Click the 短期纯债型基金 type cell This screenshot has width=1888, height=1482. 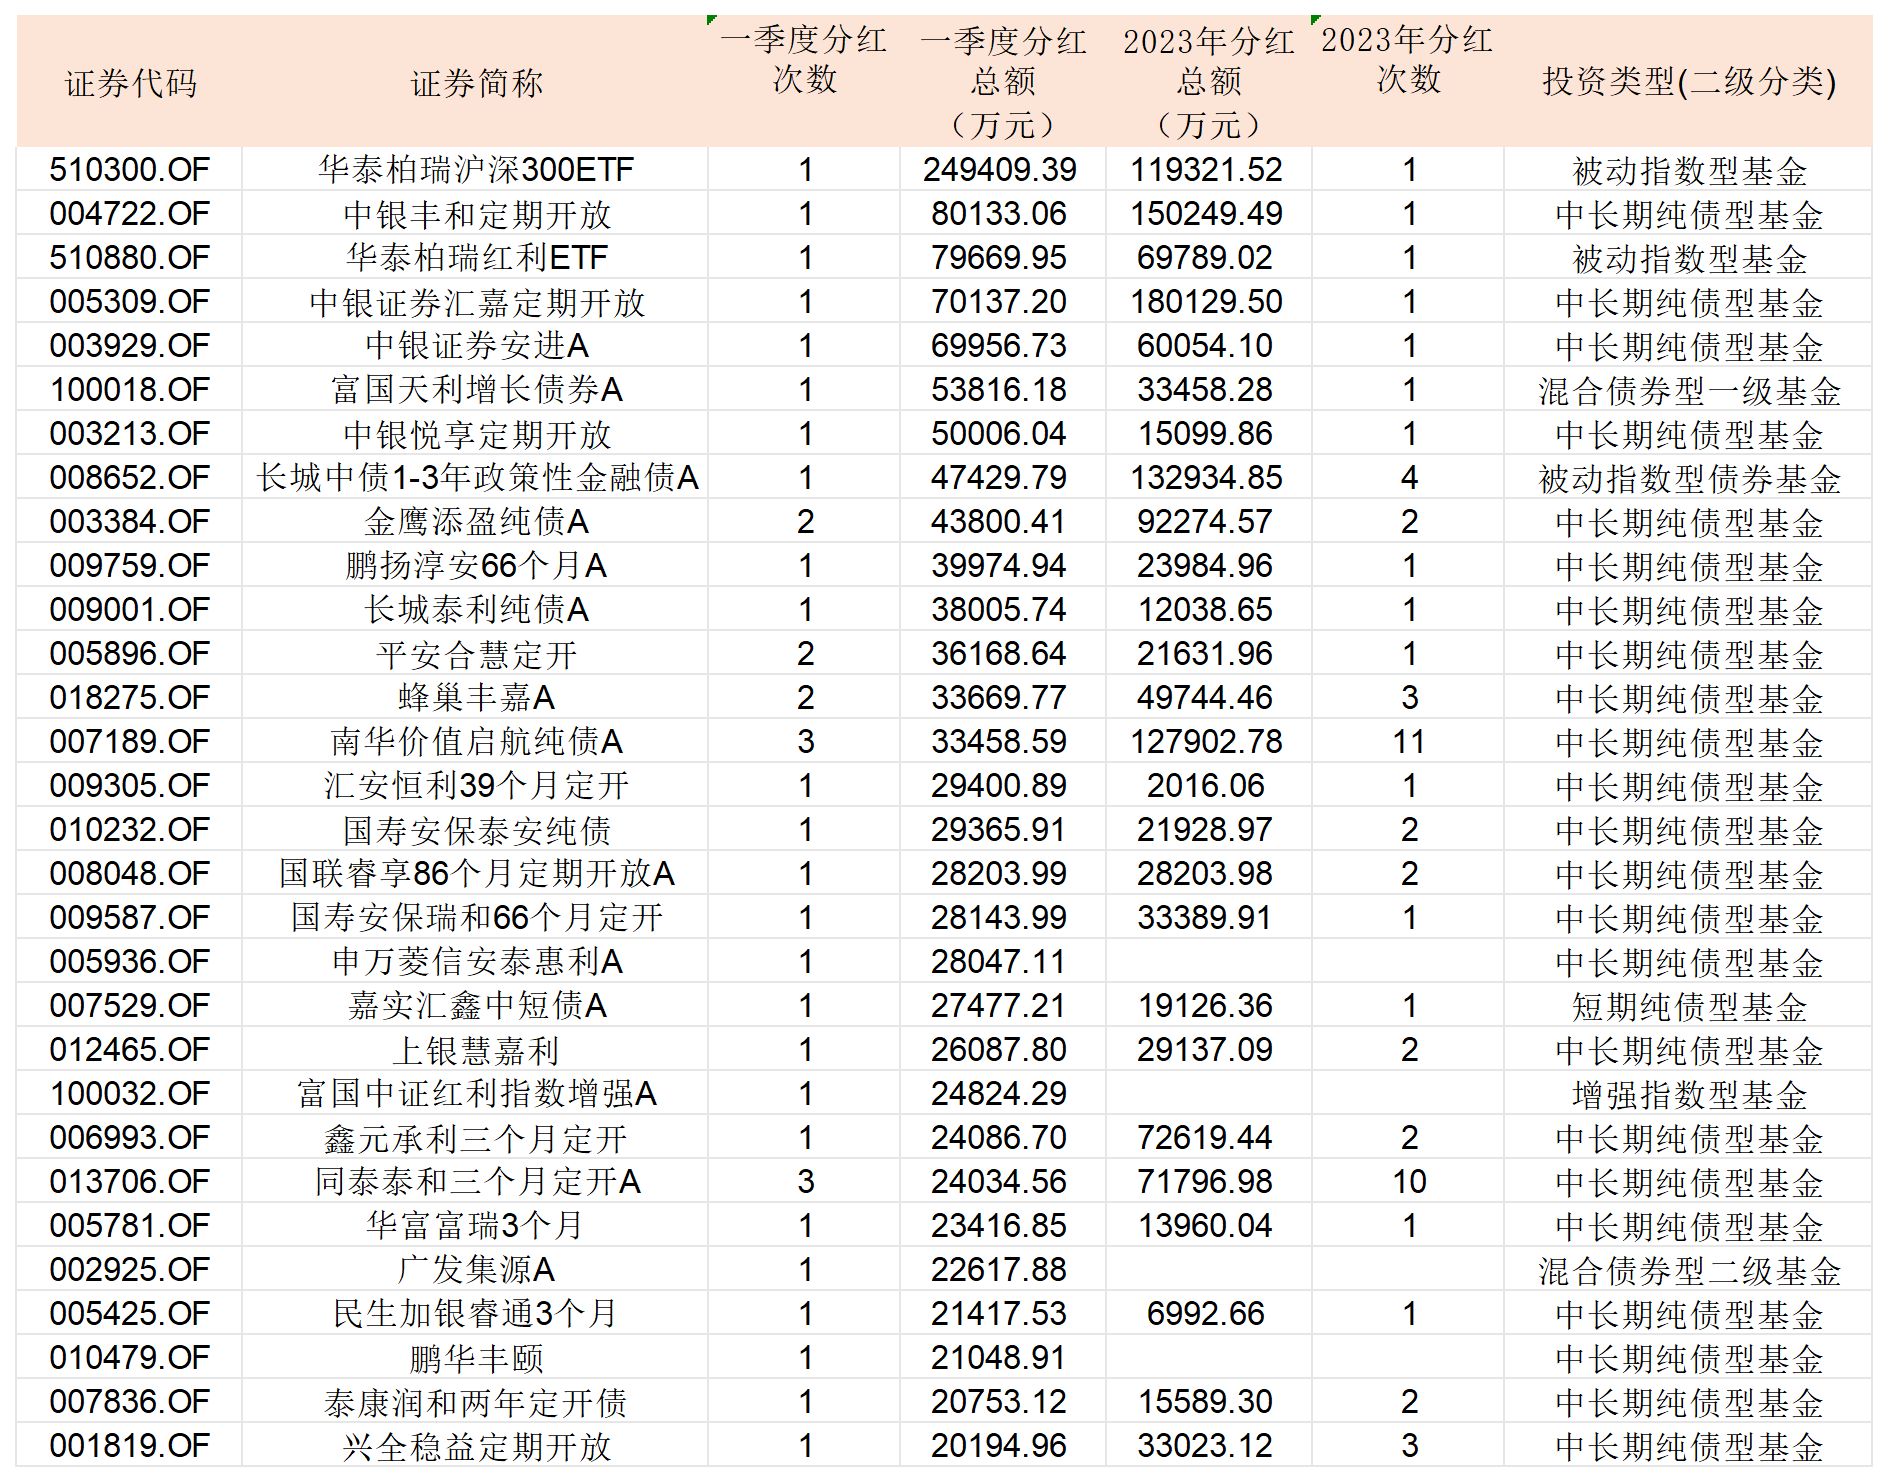[x=1688, y=1006]
